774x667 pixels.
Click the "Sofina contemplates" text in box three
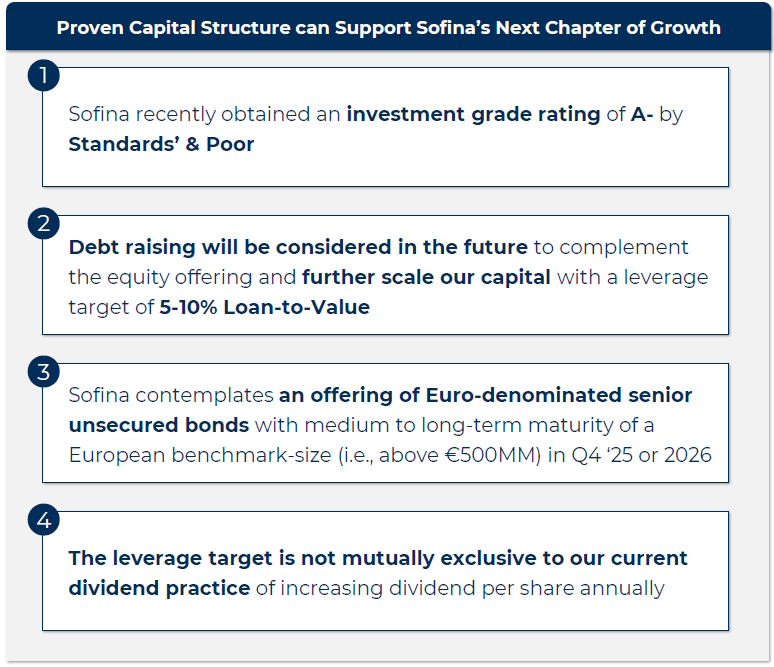coord(170,395)
